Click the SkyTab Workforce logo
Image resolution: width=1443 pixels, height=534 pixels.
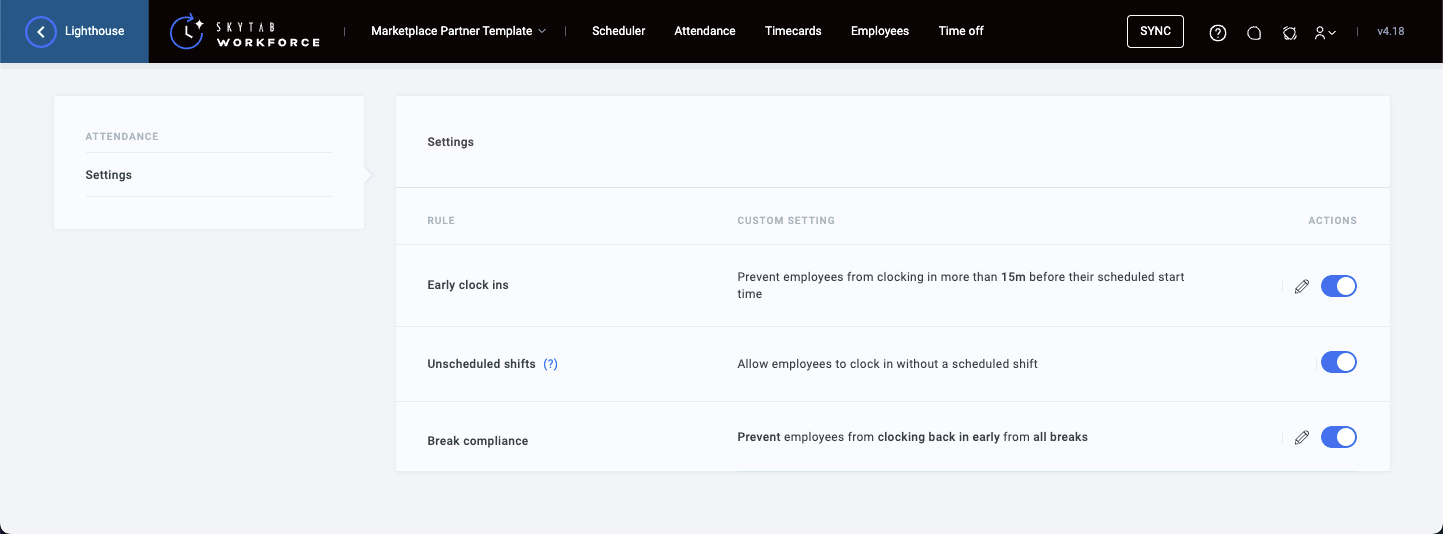click(245, 32)
